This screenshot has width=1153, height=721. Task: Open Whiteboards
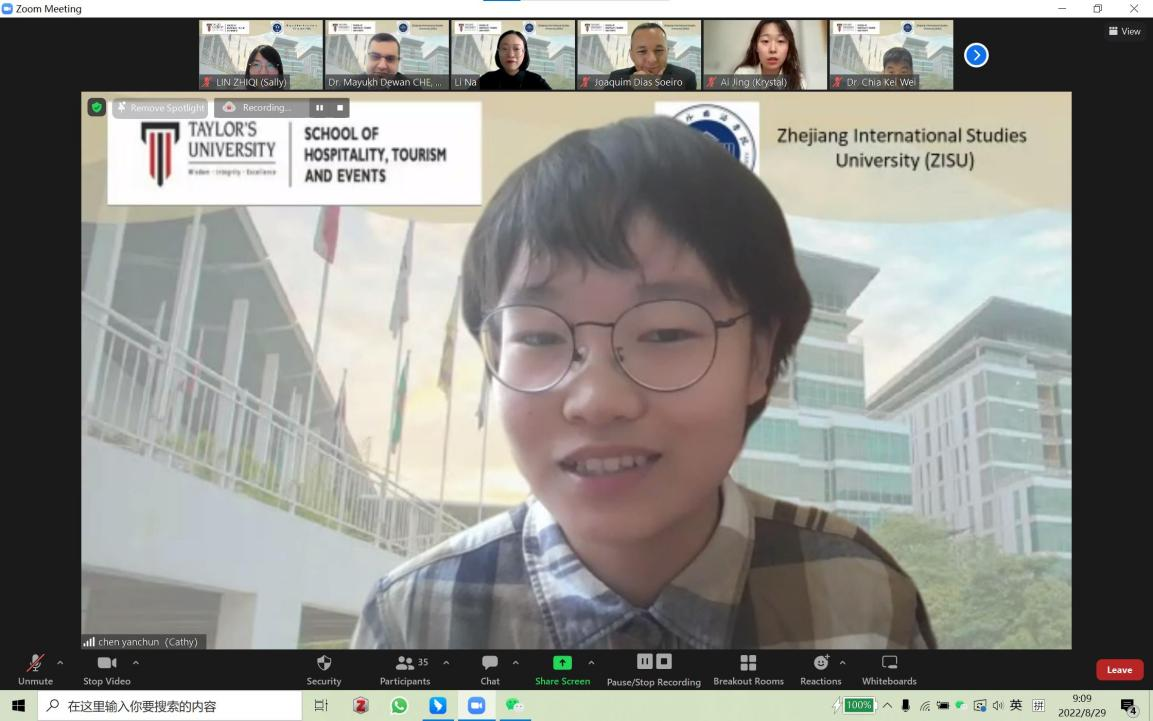pos(889,663)
